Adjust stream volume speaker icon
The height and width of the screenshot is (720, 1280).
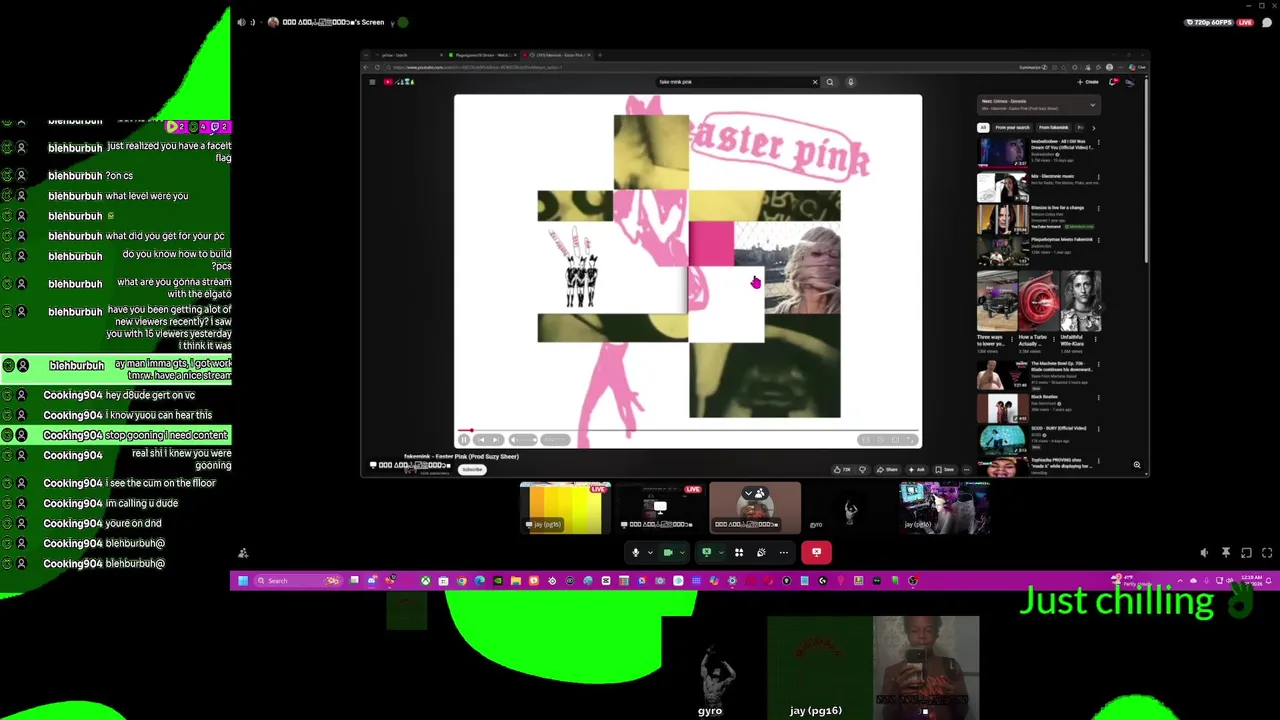coord(1204,553)
